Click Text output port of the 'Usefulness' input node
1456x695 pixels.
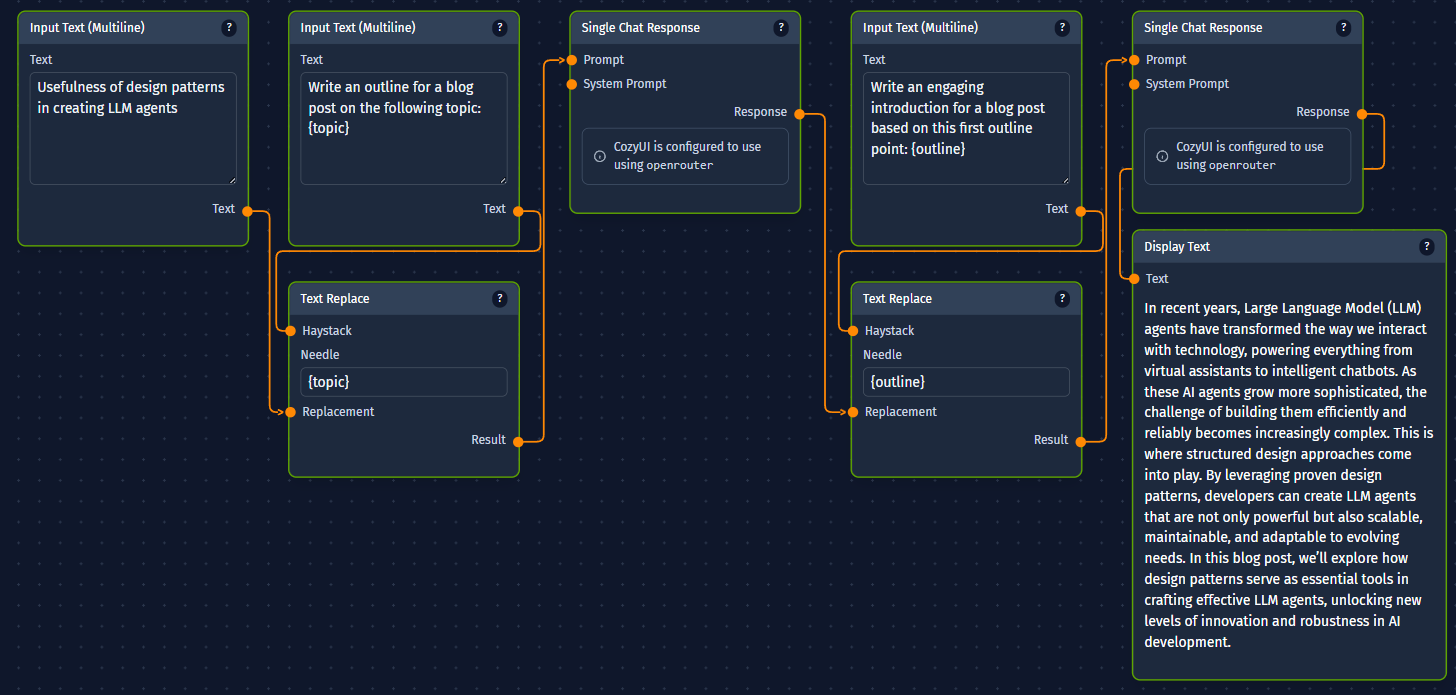coord(247,210)
